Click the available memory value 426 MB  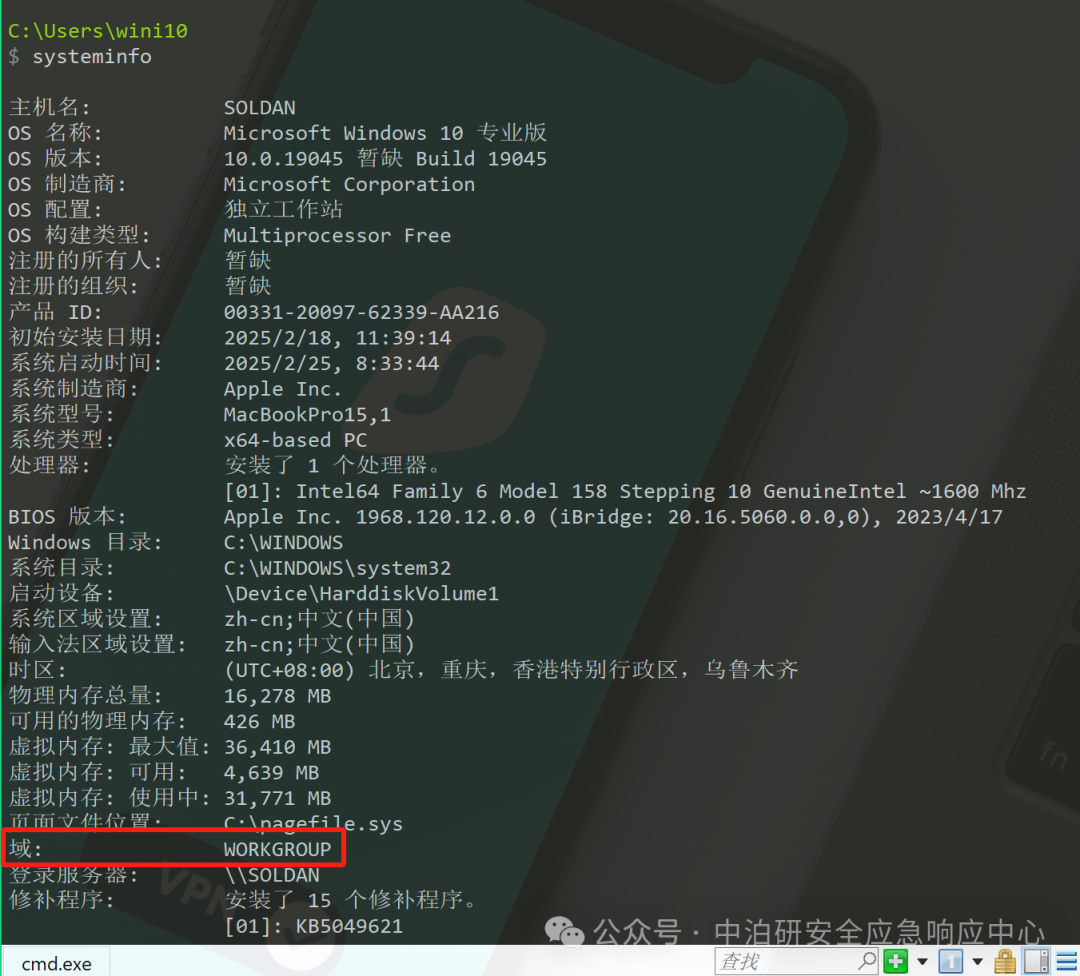click(259, 721)
